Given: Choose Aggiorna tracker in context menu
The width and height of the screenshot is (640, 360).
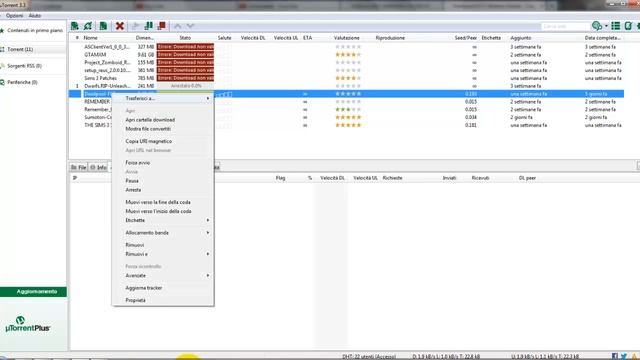Looking at the screenshot, I should pyautogui.click(x=163, y=288).
